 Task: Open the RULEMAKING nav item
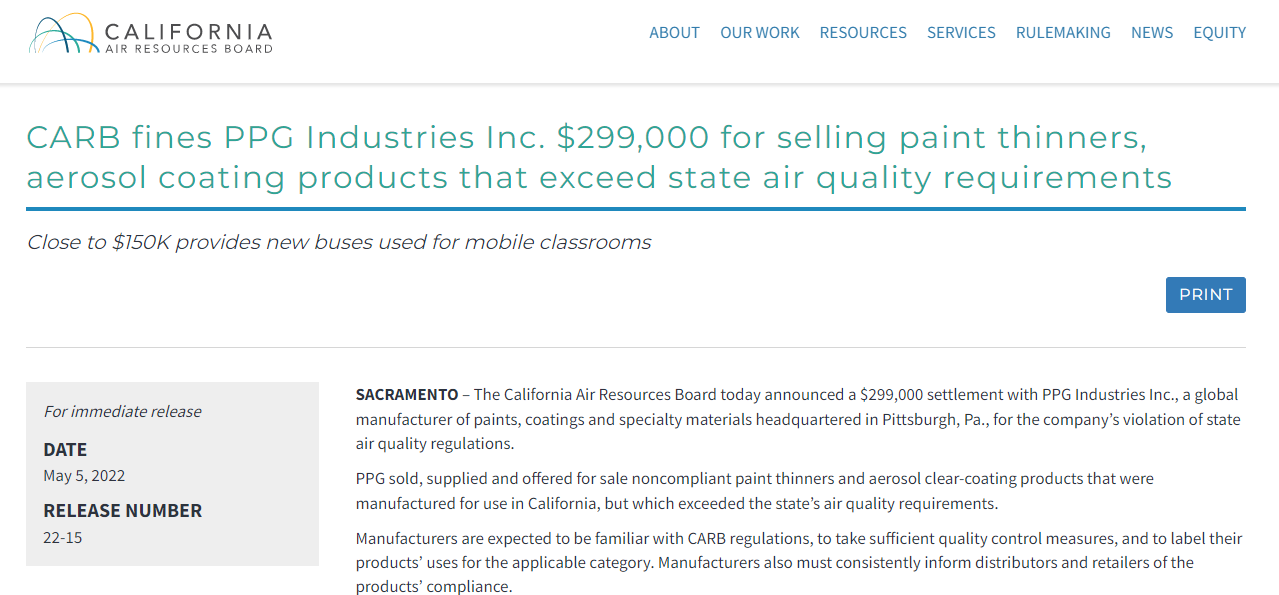tap(1063, 33)
